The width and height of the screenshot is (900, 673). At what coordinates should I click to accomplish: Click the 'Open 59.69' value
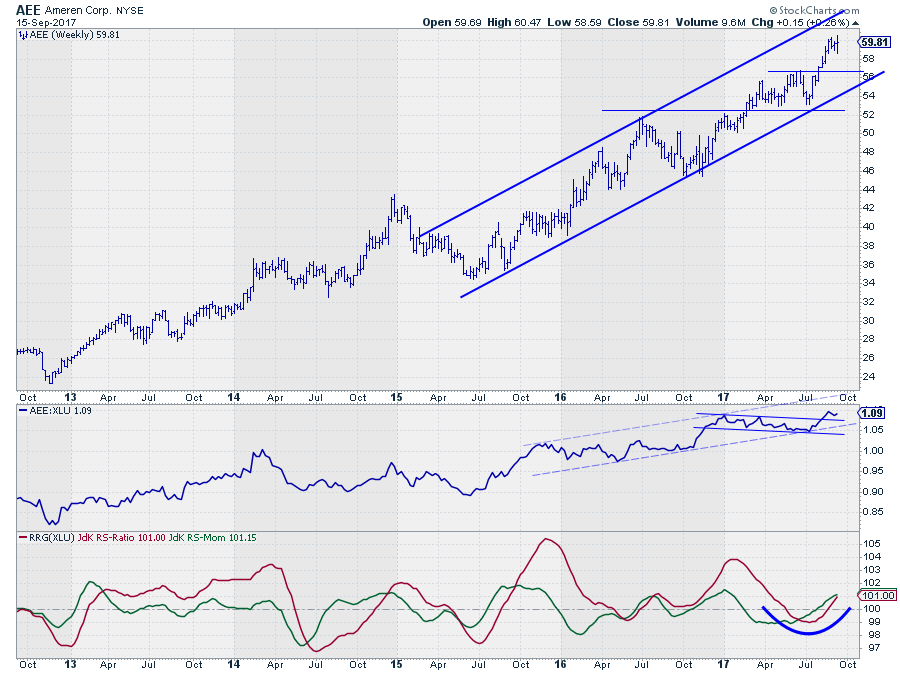coord(452,22)
